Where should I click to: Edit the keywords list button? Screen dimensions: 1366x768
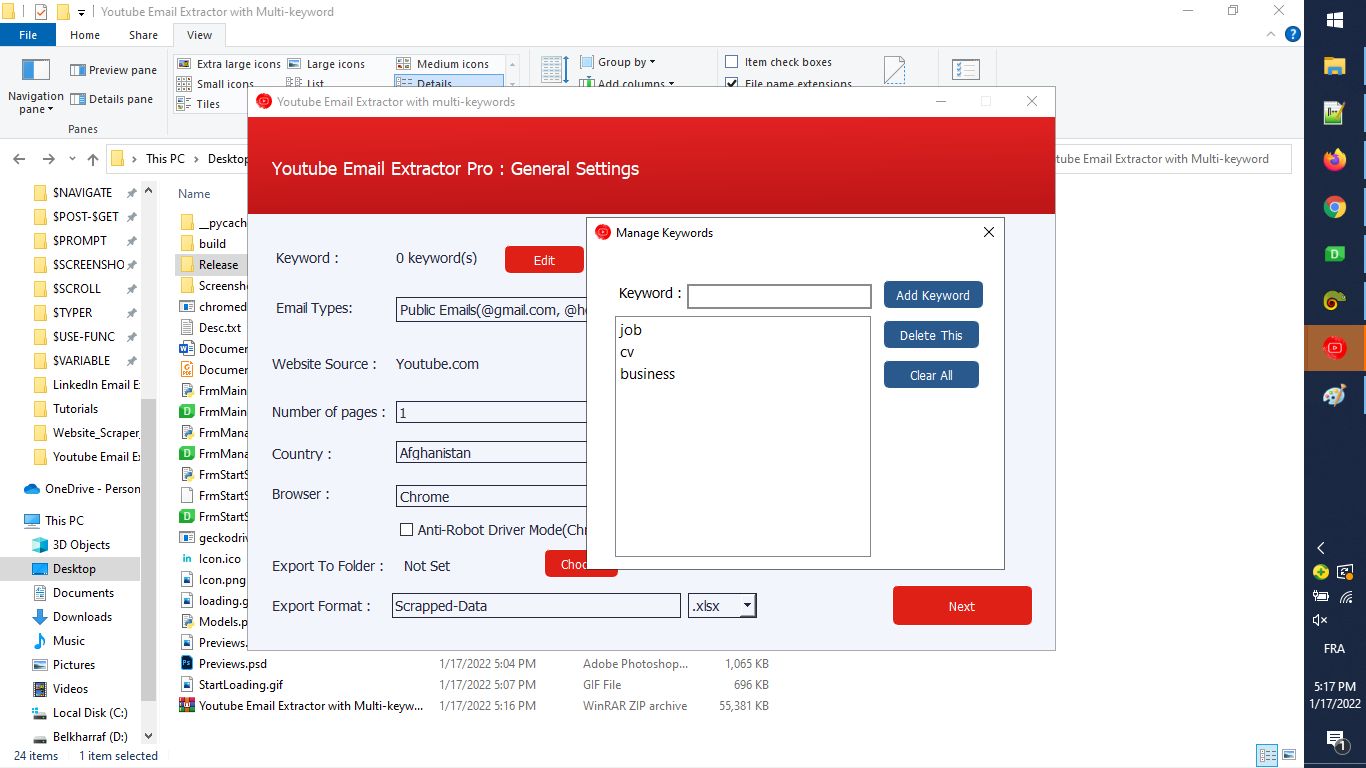pos(544,260)
